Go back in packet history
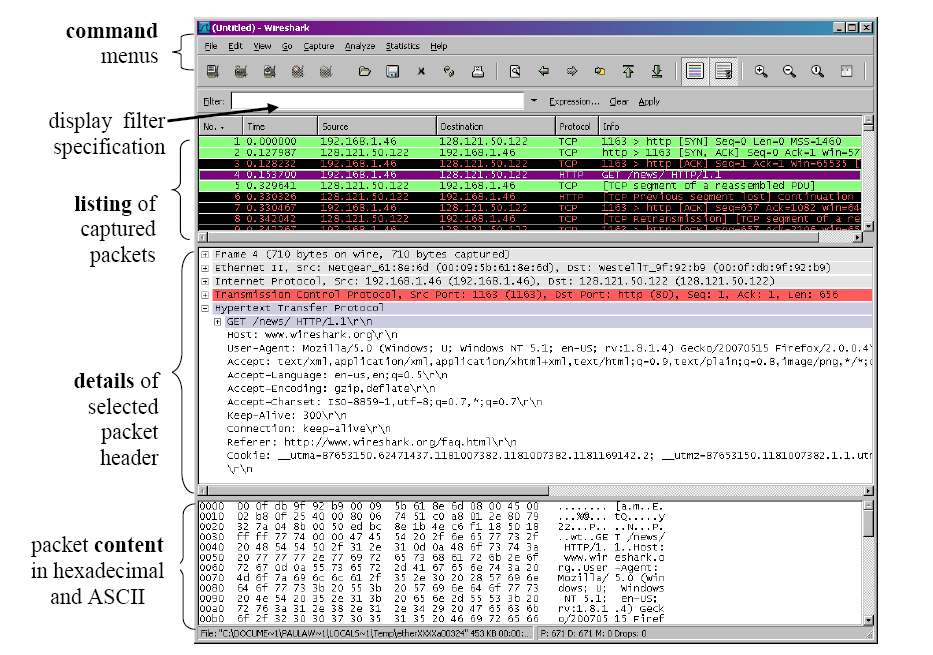 point(543,71)
